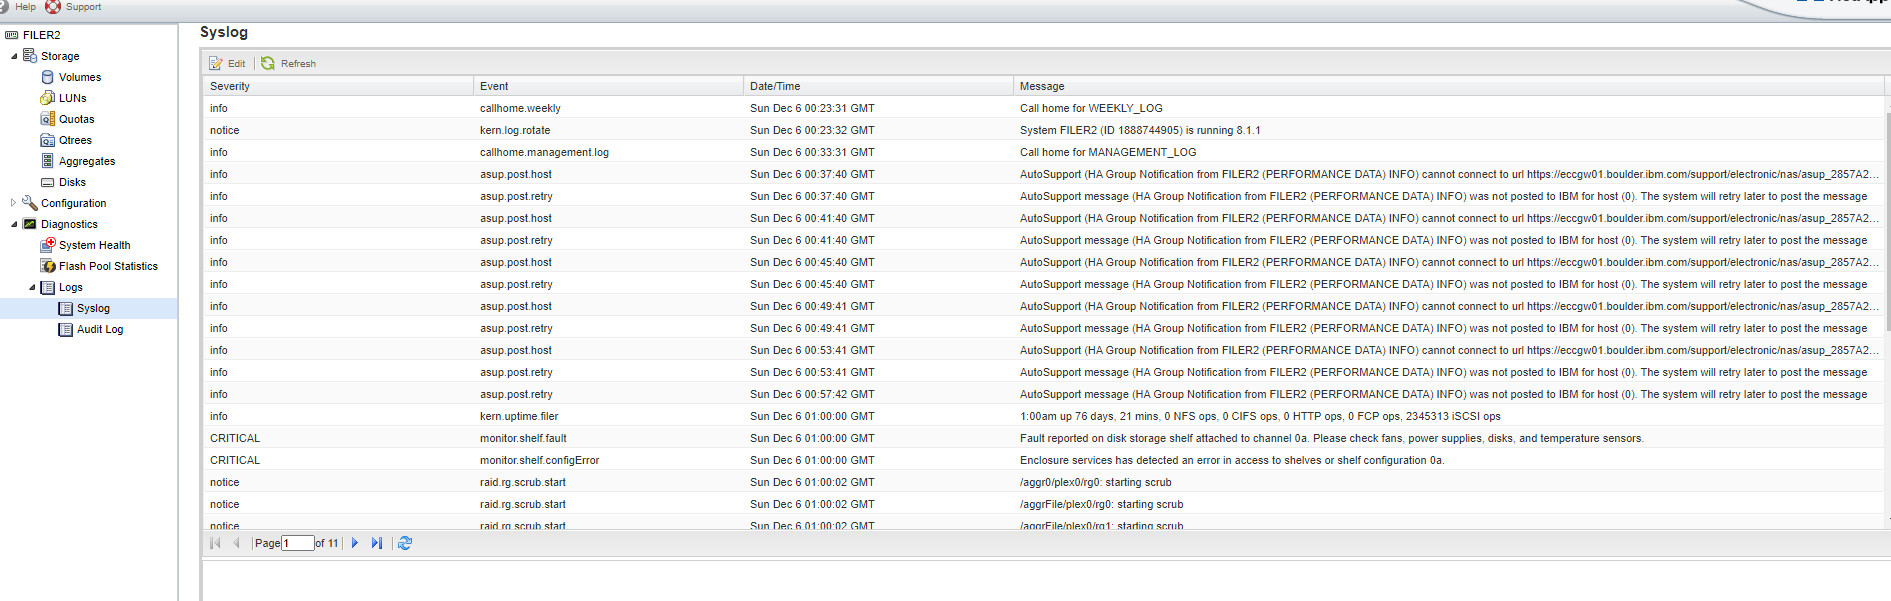Open the Aggregates node
This screenshot has width=1891, height=601.
tap(86, 161)
